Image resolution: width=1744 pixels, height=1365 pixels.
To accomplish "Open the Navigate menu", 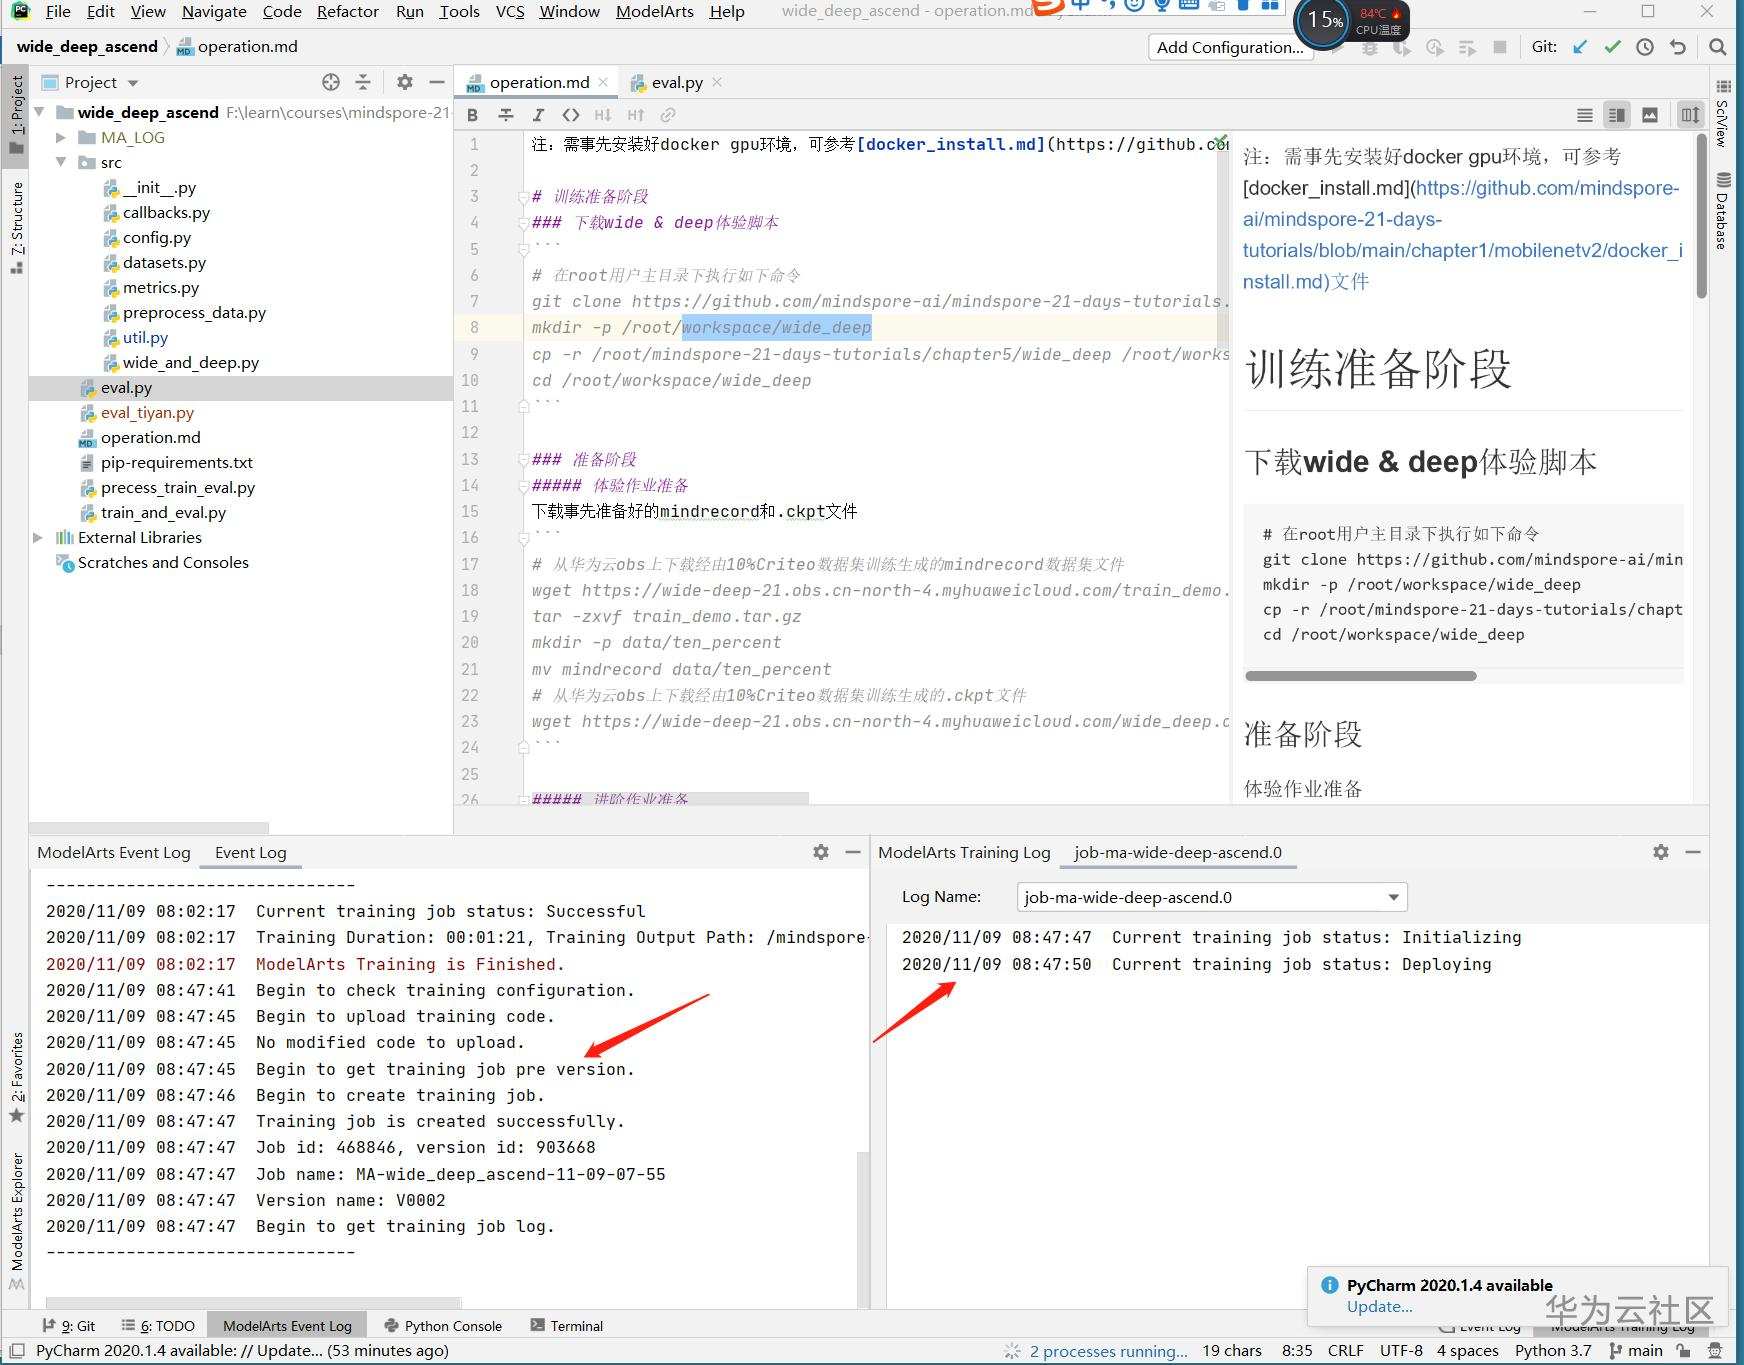I will click(214, 12).
